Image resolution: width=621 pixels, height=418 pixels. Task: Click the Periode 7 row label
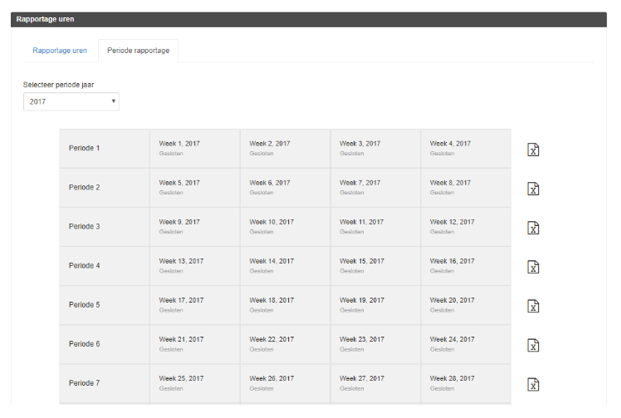(x=84, y=384)
